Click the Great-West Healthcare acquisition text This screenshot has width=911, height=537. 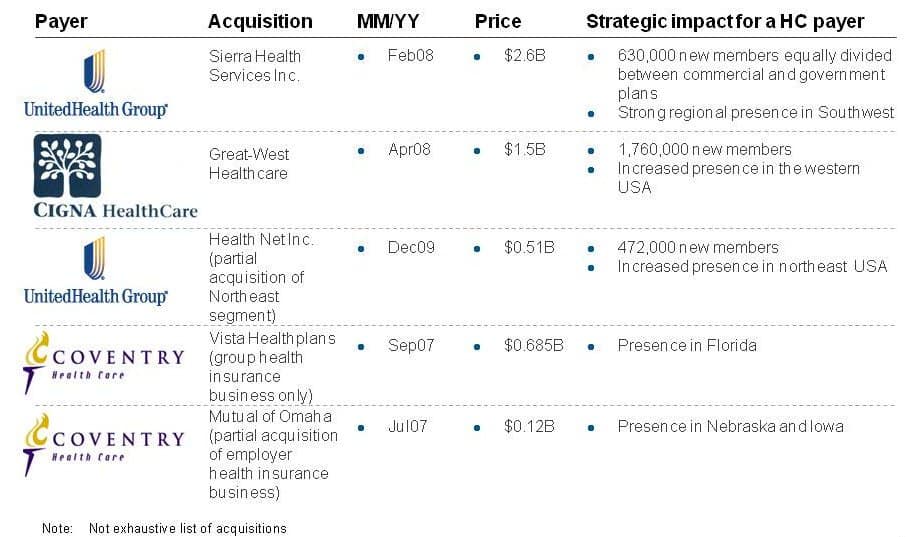coord(249,164)
